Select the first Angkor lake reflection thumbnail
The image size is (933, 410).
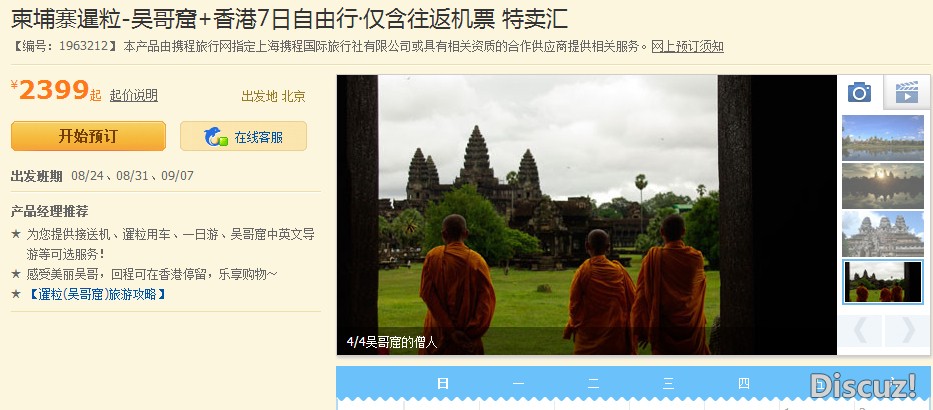[883, 138]
